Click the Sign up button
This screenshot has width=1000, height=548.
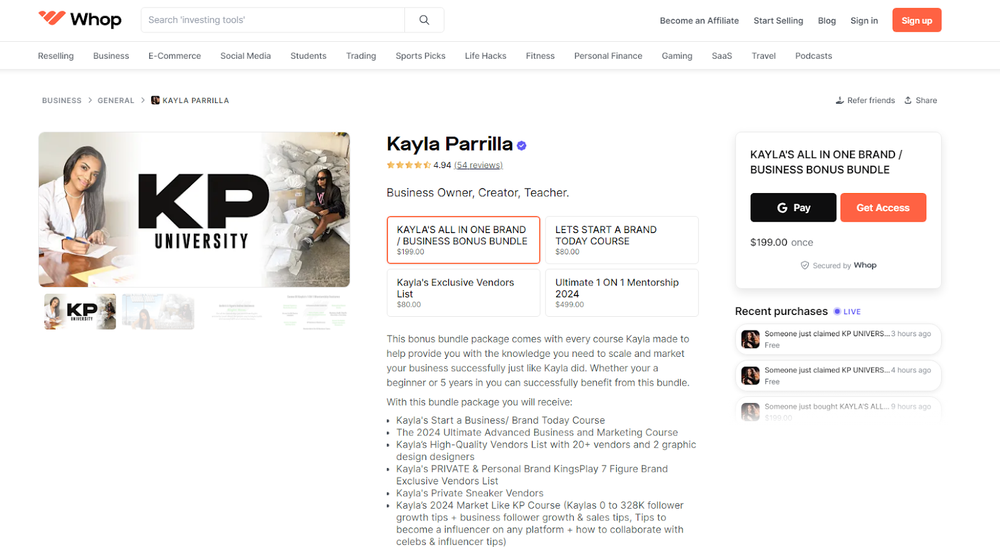[916, 20]
